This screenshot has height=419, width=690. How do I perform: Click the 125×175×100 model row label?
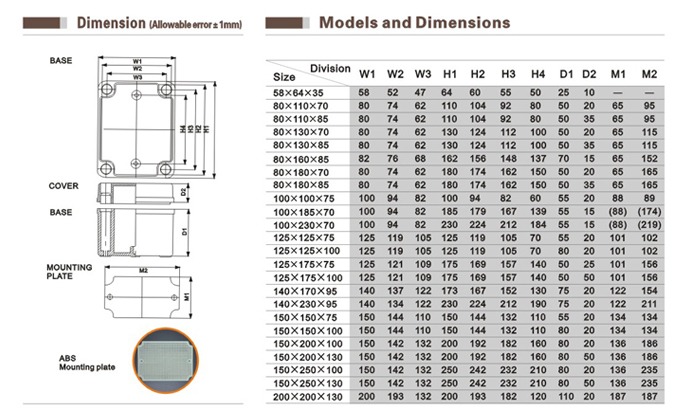pos(305,277)
